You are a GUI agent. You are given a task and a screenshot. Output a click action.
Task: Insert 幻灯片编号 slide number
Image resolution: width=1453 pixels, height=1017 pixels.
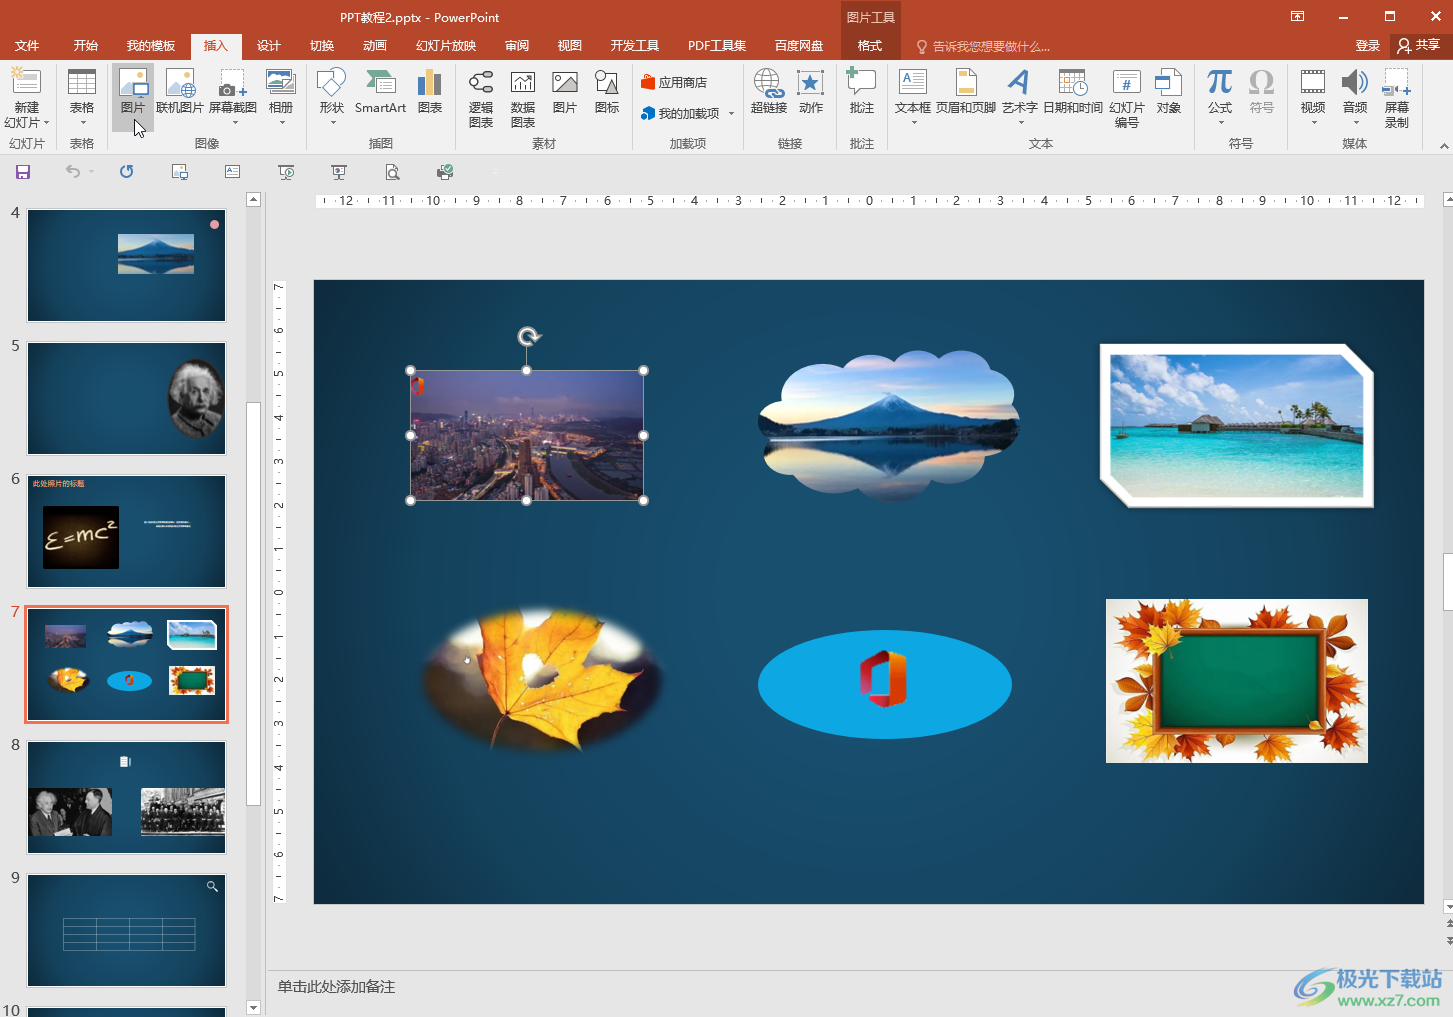coord(1127,98)
